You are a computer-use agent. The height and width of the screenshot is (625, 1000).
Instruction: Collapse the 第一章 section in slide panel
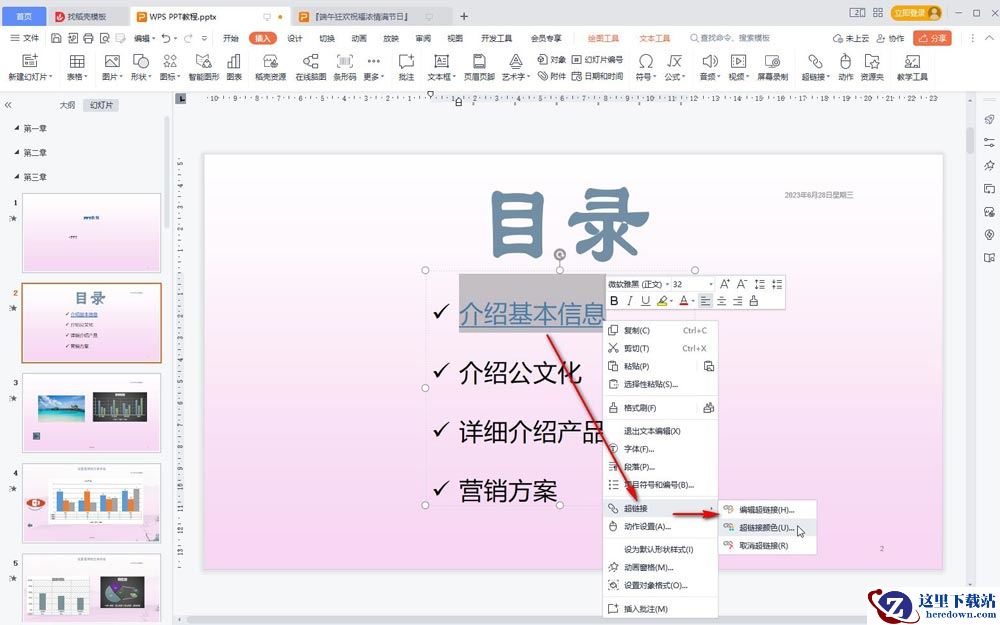(x=17, y=128)
